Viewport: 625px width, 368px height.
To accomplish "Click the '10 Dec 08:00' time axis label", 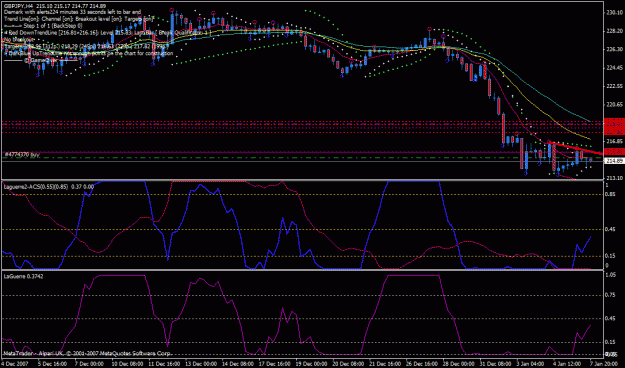I will click(127, 364).
